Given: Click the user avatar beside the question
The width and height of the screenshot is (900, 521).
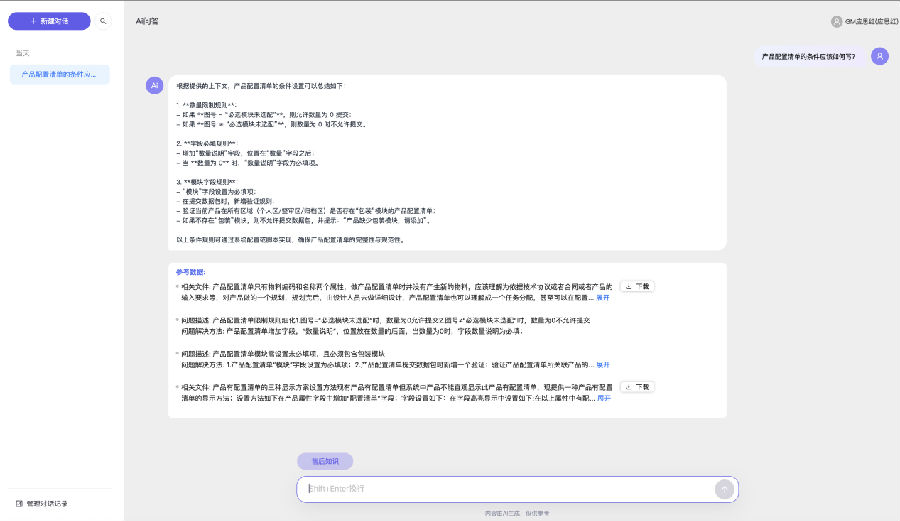Looking at the screenshot, I should (880, 56).
